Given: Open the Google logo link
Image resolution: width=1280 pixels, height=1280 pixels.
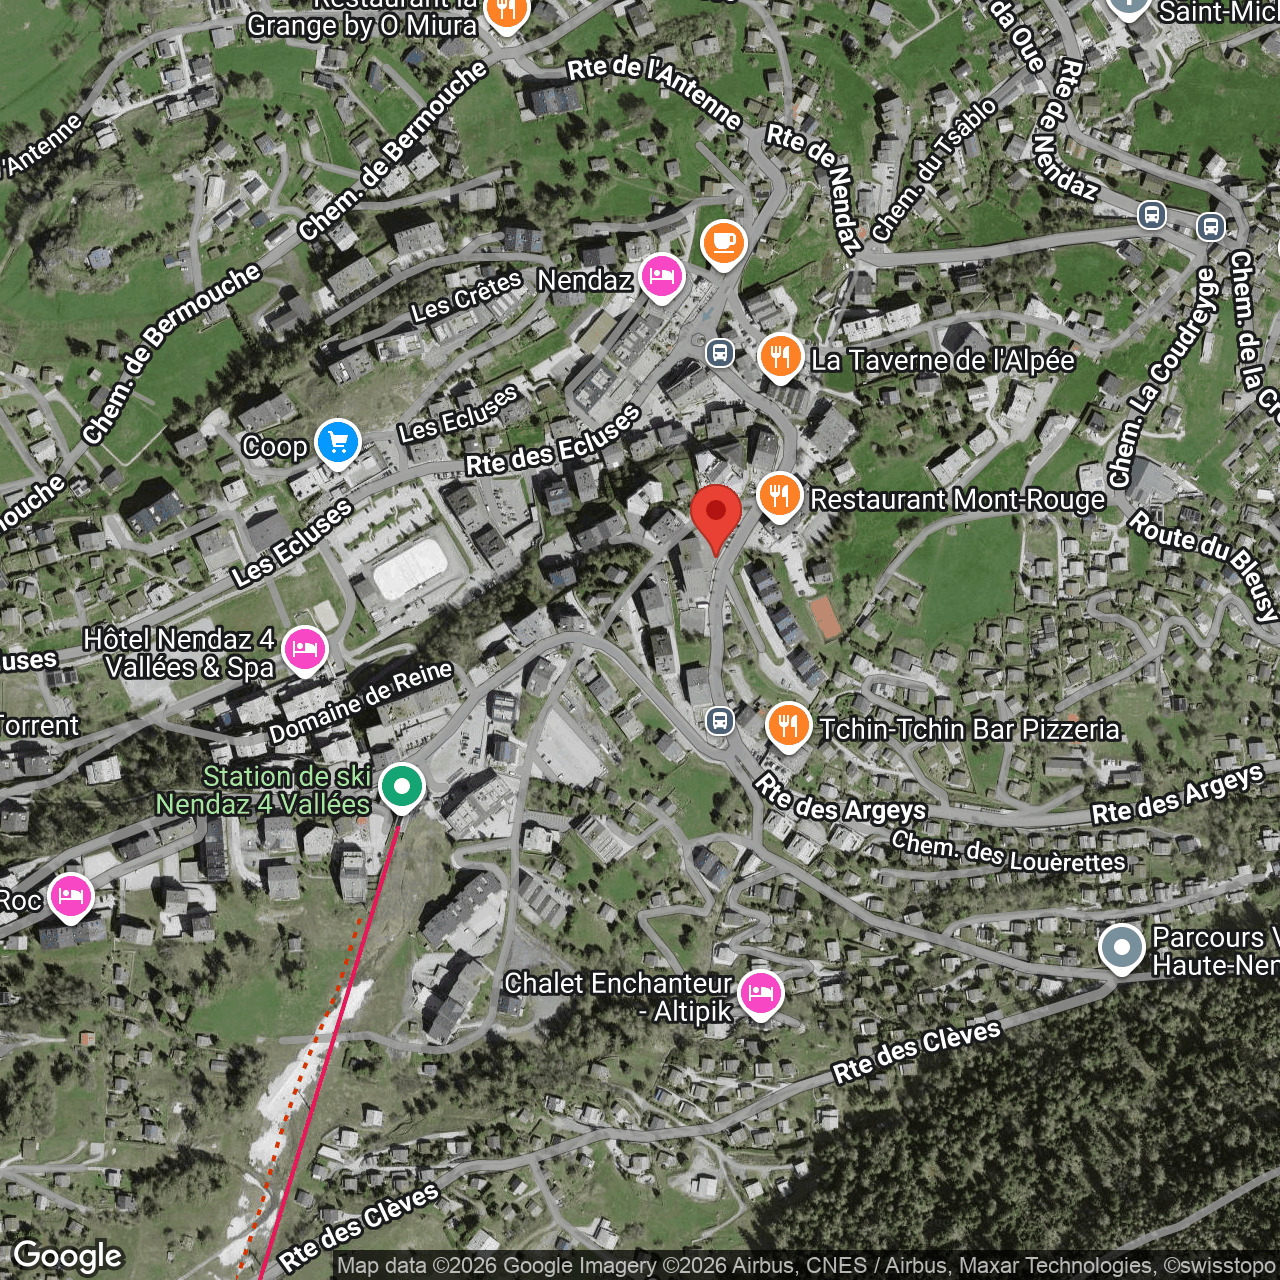Looking at the screenshot, I should tap(68, 1256).
